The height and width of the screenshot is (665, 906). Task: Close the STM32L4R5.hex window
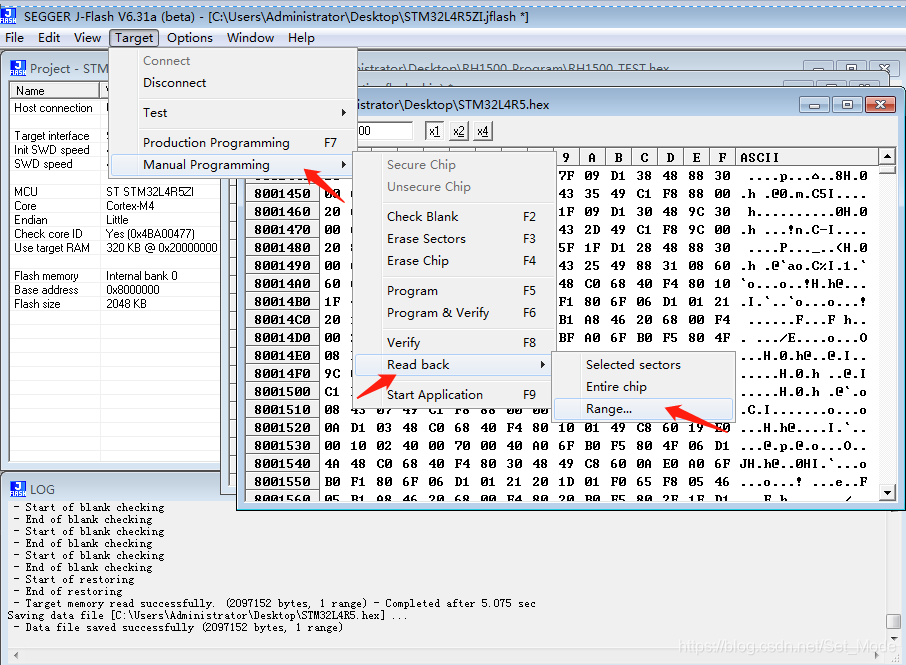[x=881, y=105]
